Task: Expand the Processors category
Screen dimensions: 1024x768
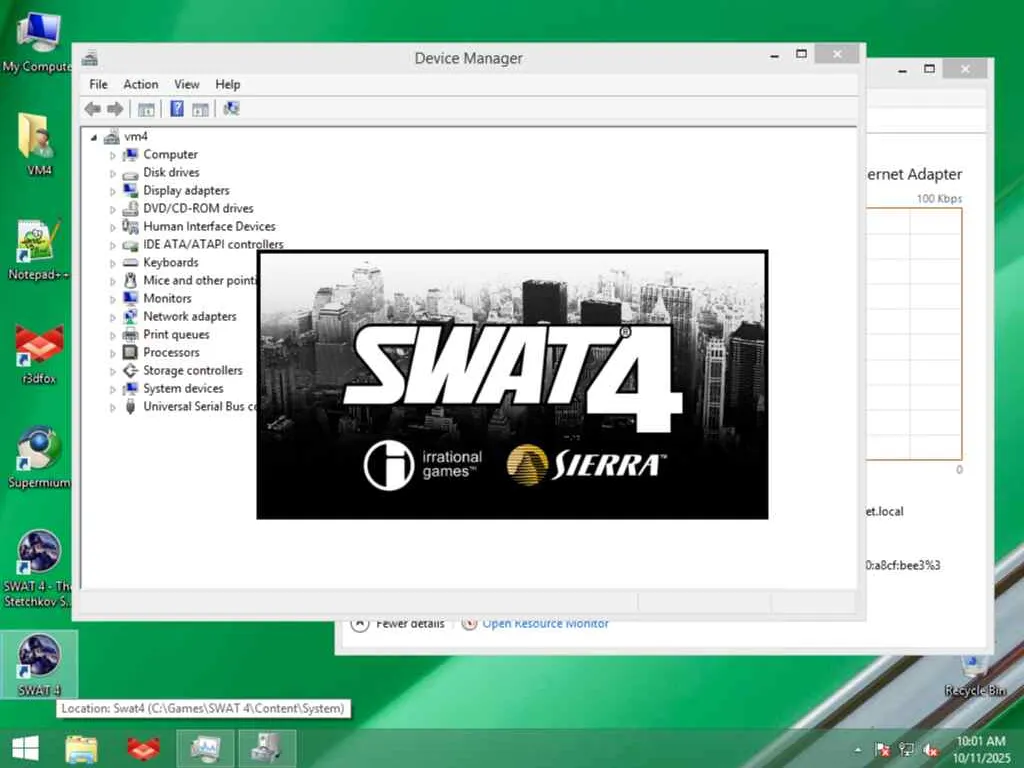Action: [x=112, y=353]
